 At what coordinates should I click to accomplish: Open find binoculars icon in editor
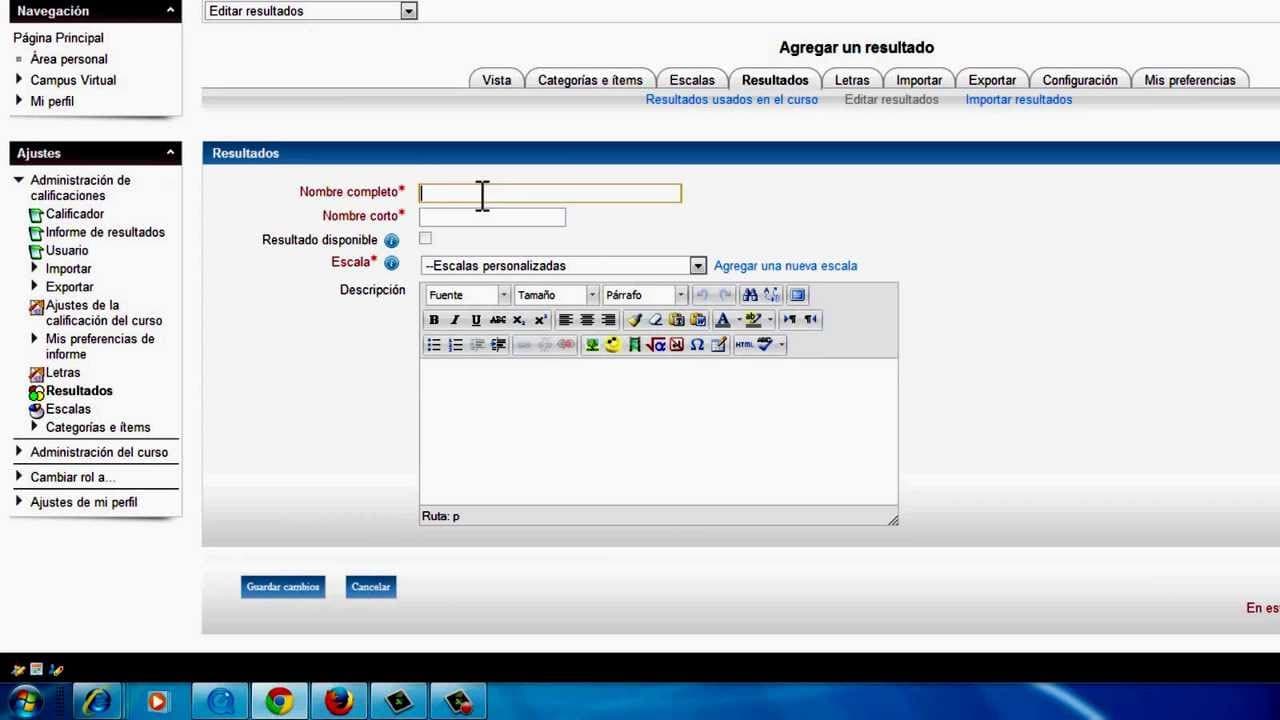tap(750, 295)
